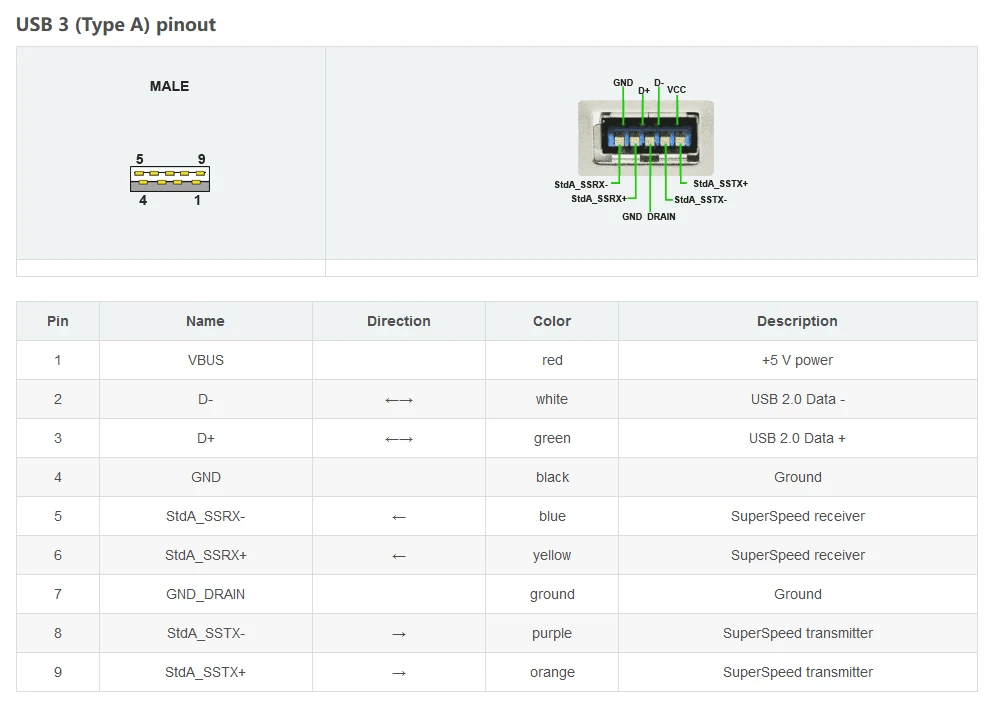Click the +5 V power description
The image size is (989, 704).
click(x=797, y=360)
